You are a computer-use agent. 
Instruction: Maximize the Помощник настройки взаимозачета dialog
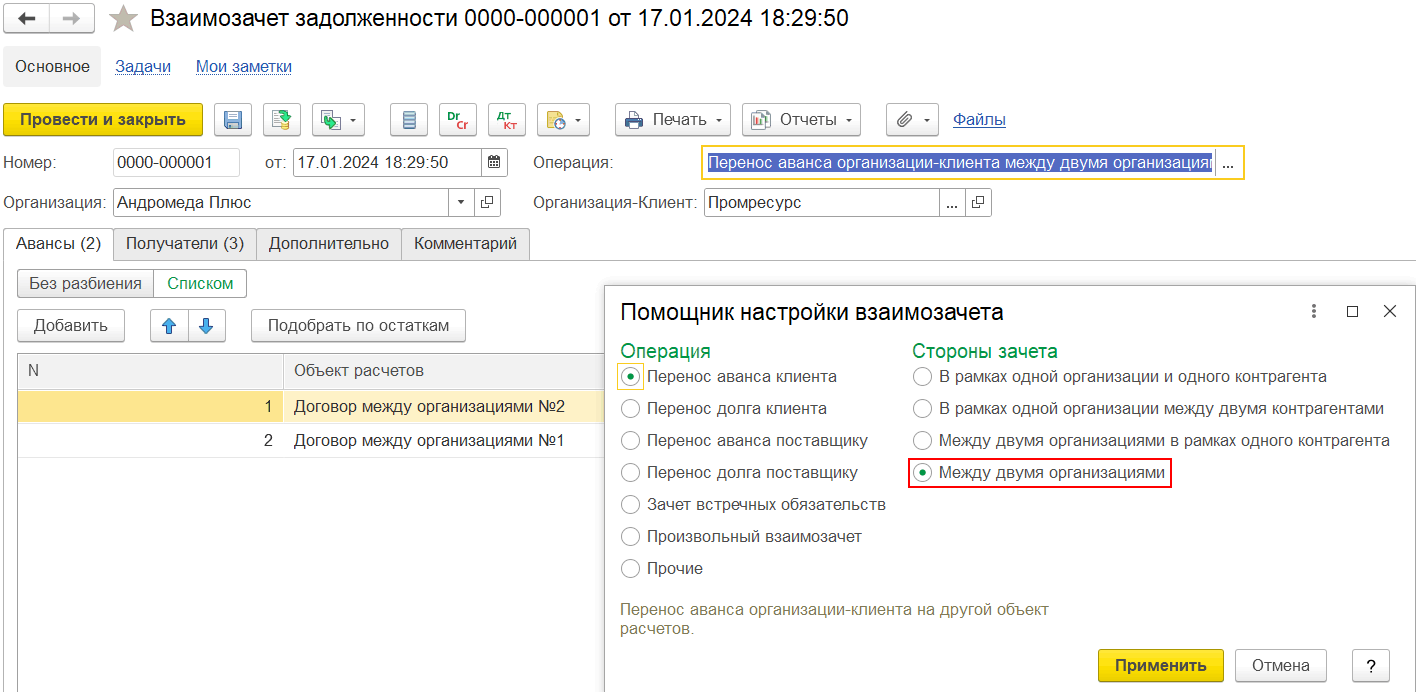pyautogui.click(x=1352, y=312)
